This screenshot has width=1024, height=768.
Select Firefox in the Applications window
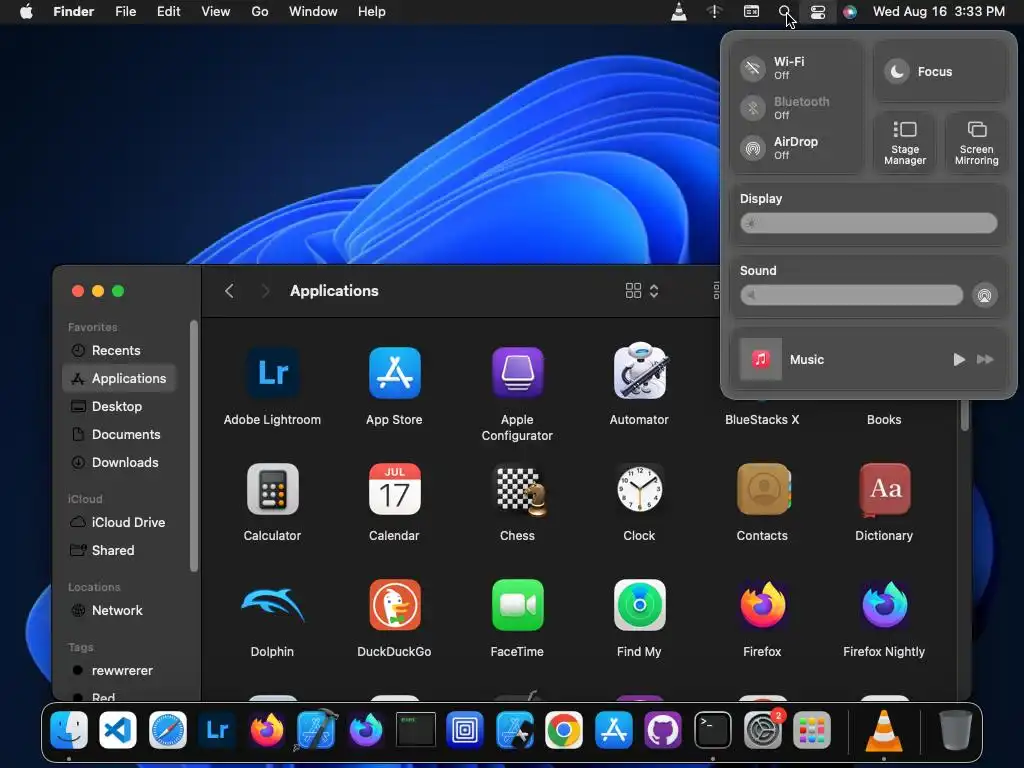pyautogui.click(x=762, y=605)
